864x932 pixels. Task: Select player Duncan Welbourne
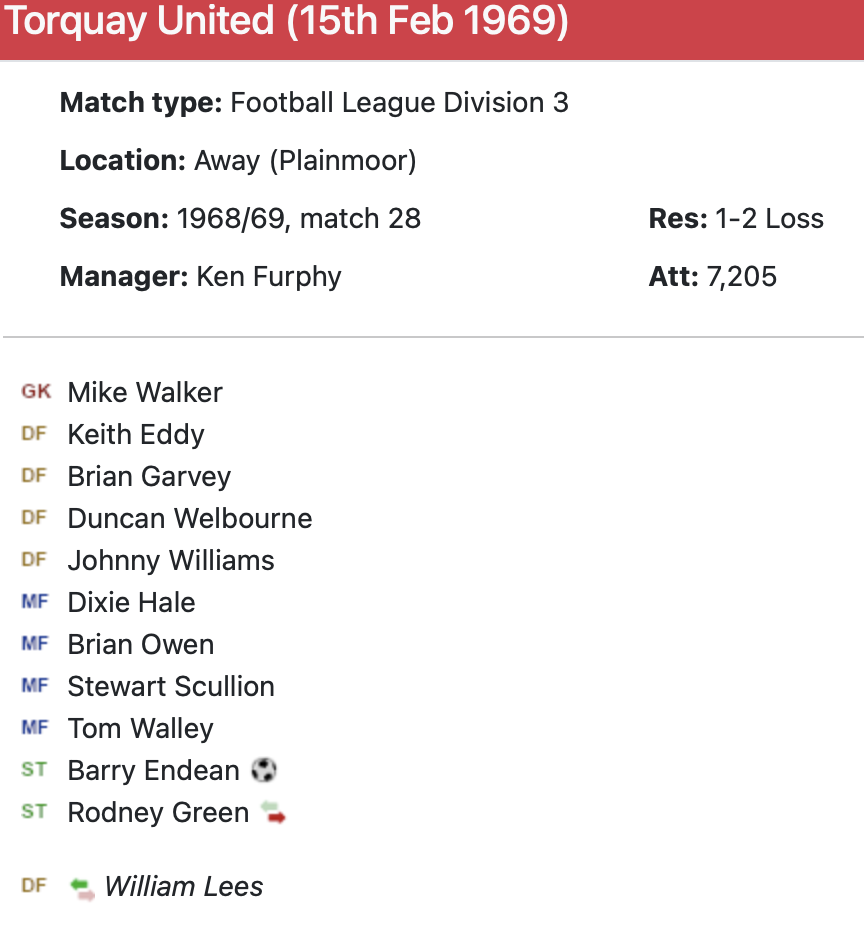[x=190, y=518]
